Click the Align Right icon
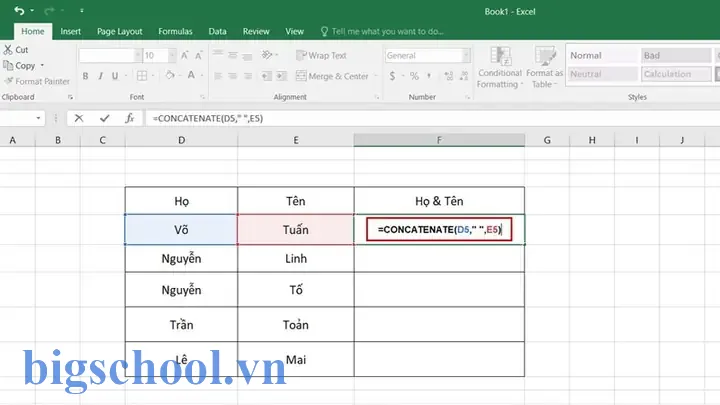This screenshot has height=405, width=720. tap(248, 76)
